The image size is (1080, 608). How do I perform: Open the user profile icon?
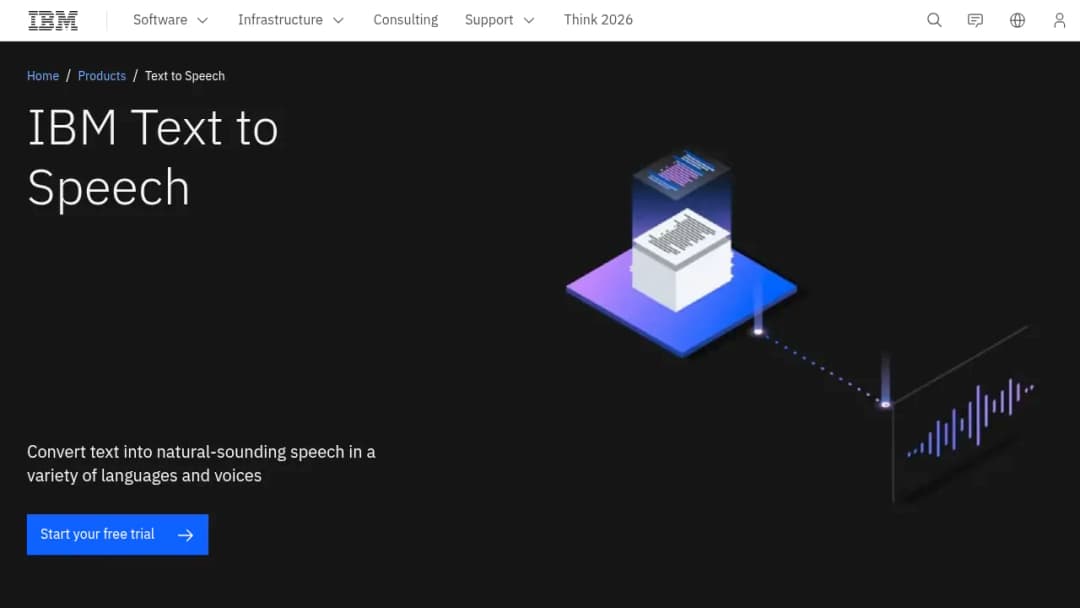tap(1059, 20)
